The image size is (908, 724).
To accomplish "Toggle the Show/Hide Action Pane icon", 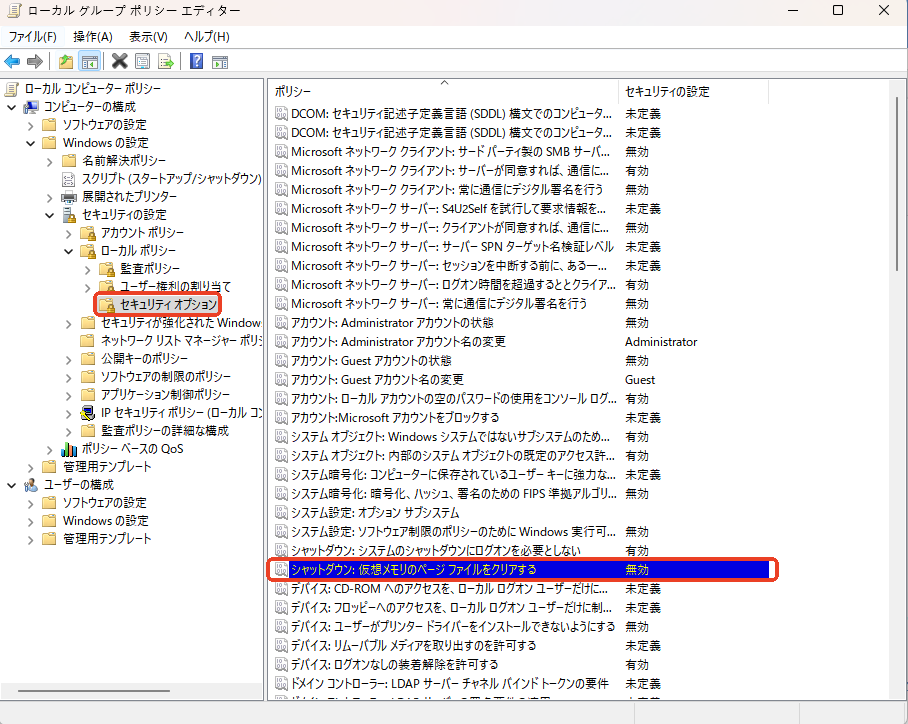I will pos(220,62).
